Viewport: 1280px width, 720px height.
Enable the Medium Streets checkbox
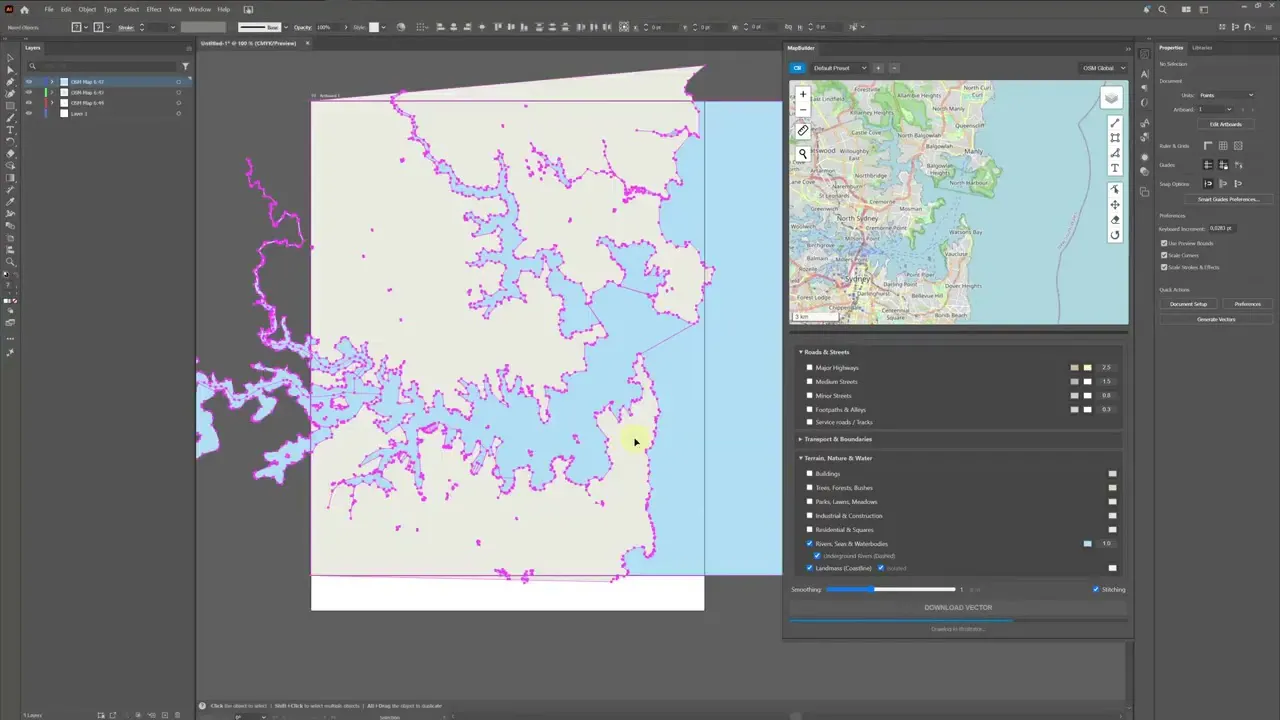[810, 382]
